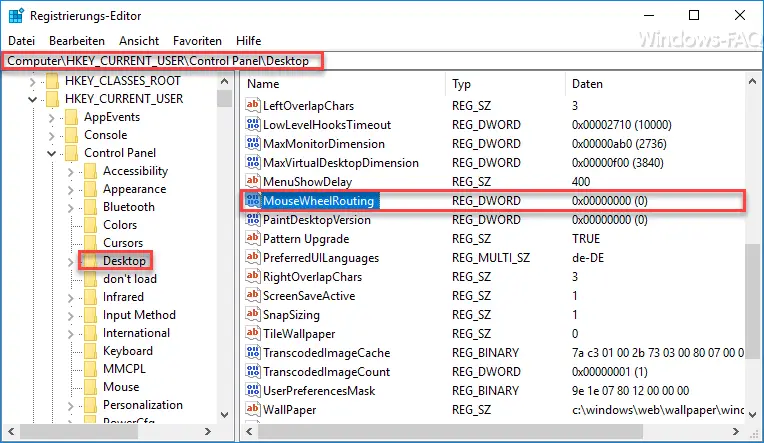Select the Keyboard key in the tree
The height and width of the screenshot is (443, 764).
[128, 351]
